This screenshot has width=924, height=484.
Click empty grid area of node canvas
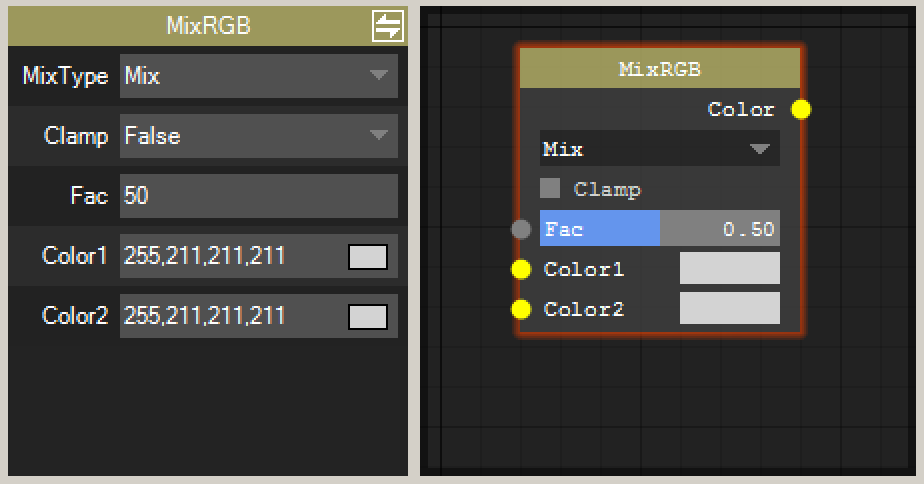(x=660, y=410)
